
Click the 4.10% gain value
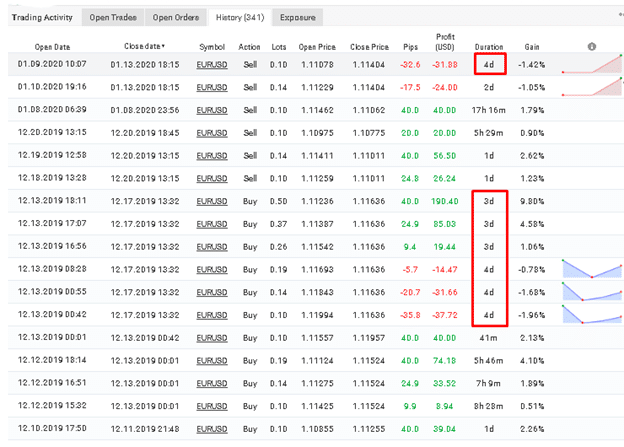pos(532,361)
